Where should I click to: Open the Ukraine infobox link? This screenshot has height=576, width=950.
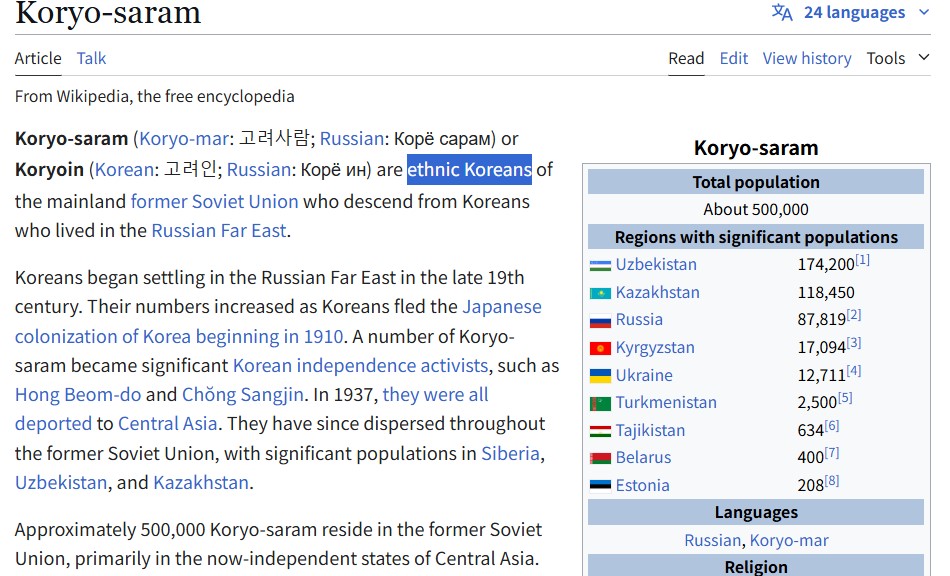click(x=644, y=375)
